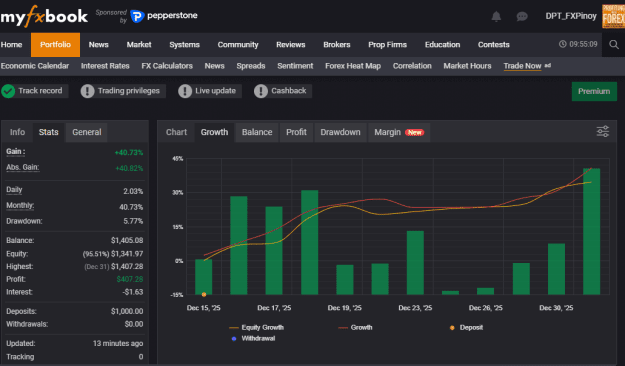Screen dimensions: 625x366
Task: Click the green Premium button
Action: pos(594,91)
